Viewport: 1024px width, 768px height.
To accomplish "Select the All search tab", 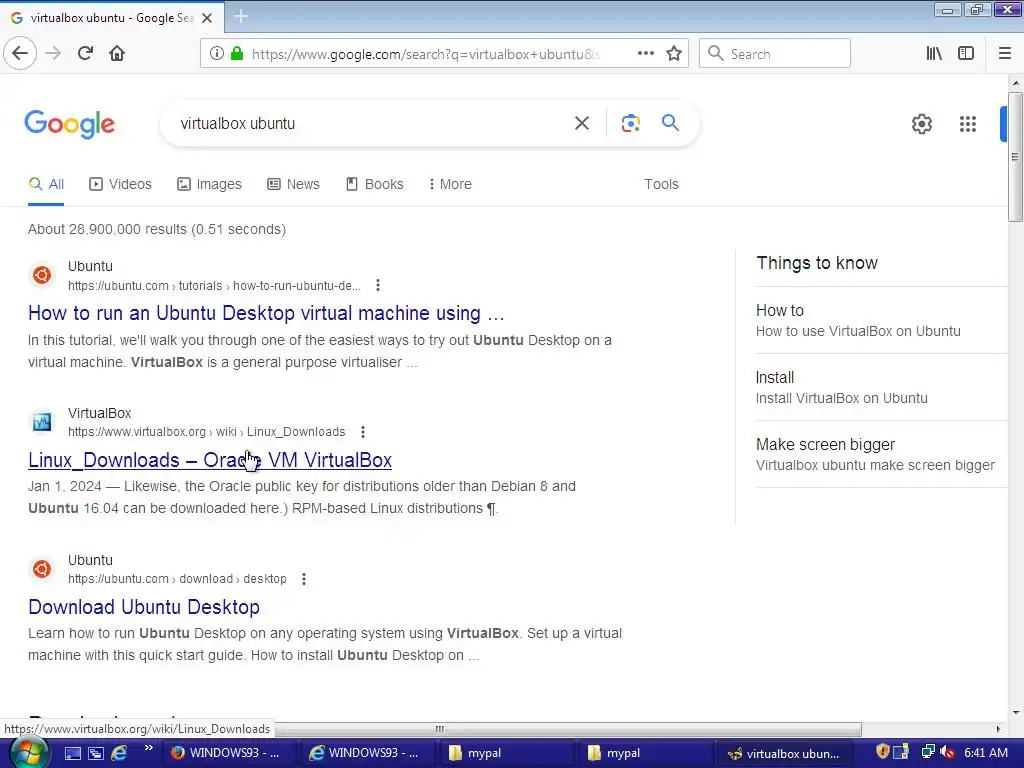I will coord(46,184).
